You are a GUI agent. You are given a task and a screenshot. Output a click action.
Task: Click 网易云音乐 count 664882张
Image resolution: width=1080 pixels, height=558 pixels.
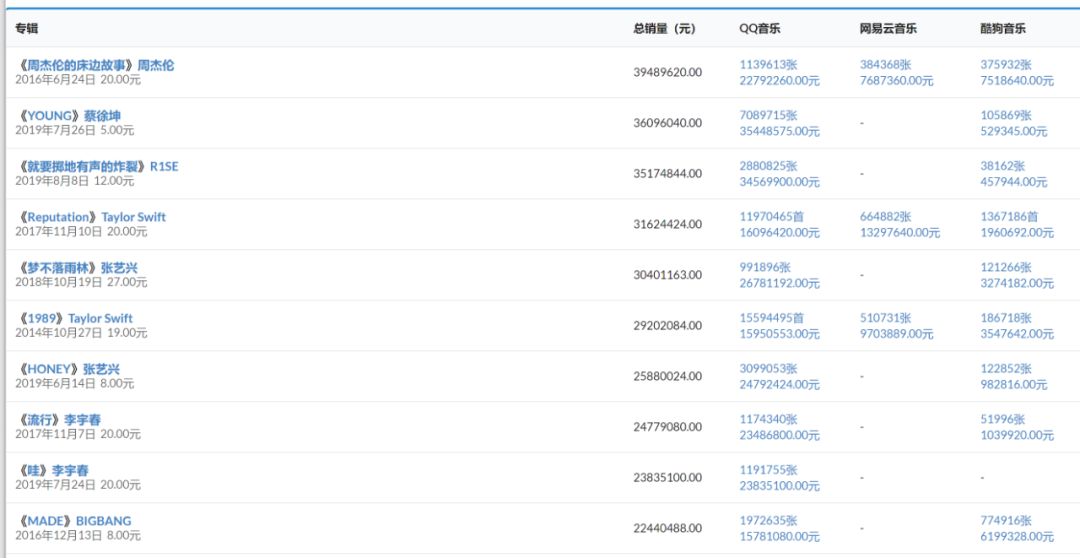[x=886, y=216]
